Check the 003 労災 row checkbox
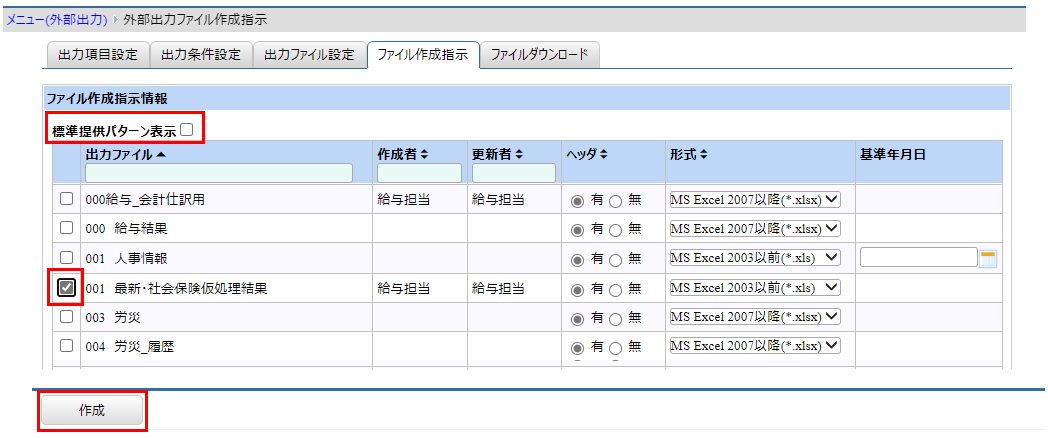Viewport: 1048px width, 438px height. pyautogui.click(x=66, y=317)
